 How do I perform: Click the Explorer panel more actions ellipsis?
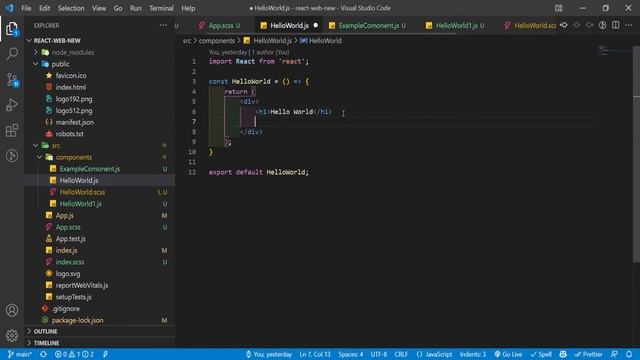tap(163, 25)
